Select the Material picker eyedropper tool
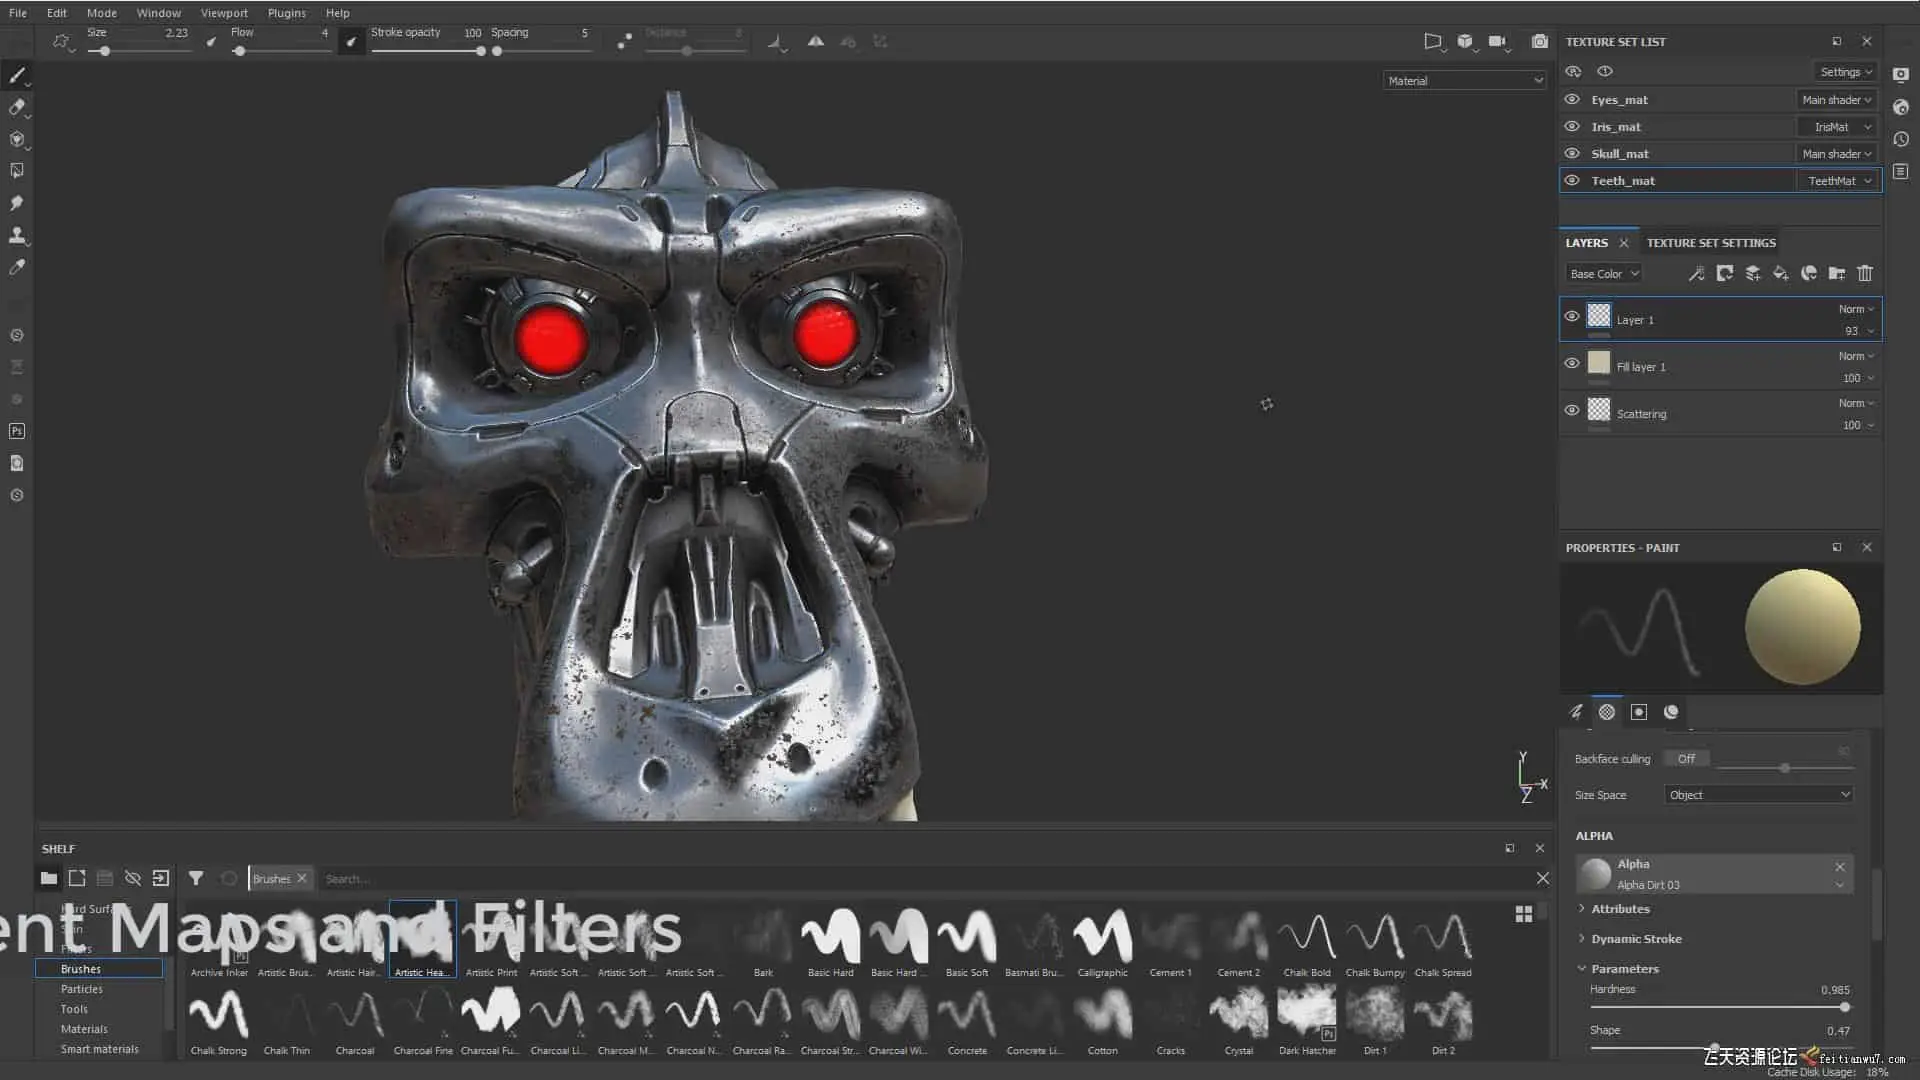The width and height of the screenshot is (1920, 1080). coord(17,267)
